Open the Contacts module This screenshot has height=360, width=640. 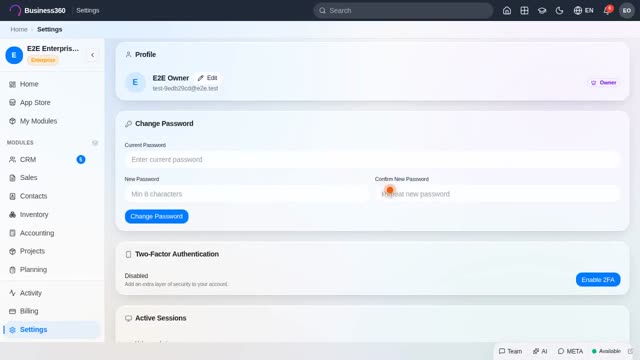coord(51,196)
